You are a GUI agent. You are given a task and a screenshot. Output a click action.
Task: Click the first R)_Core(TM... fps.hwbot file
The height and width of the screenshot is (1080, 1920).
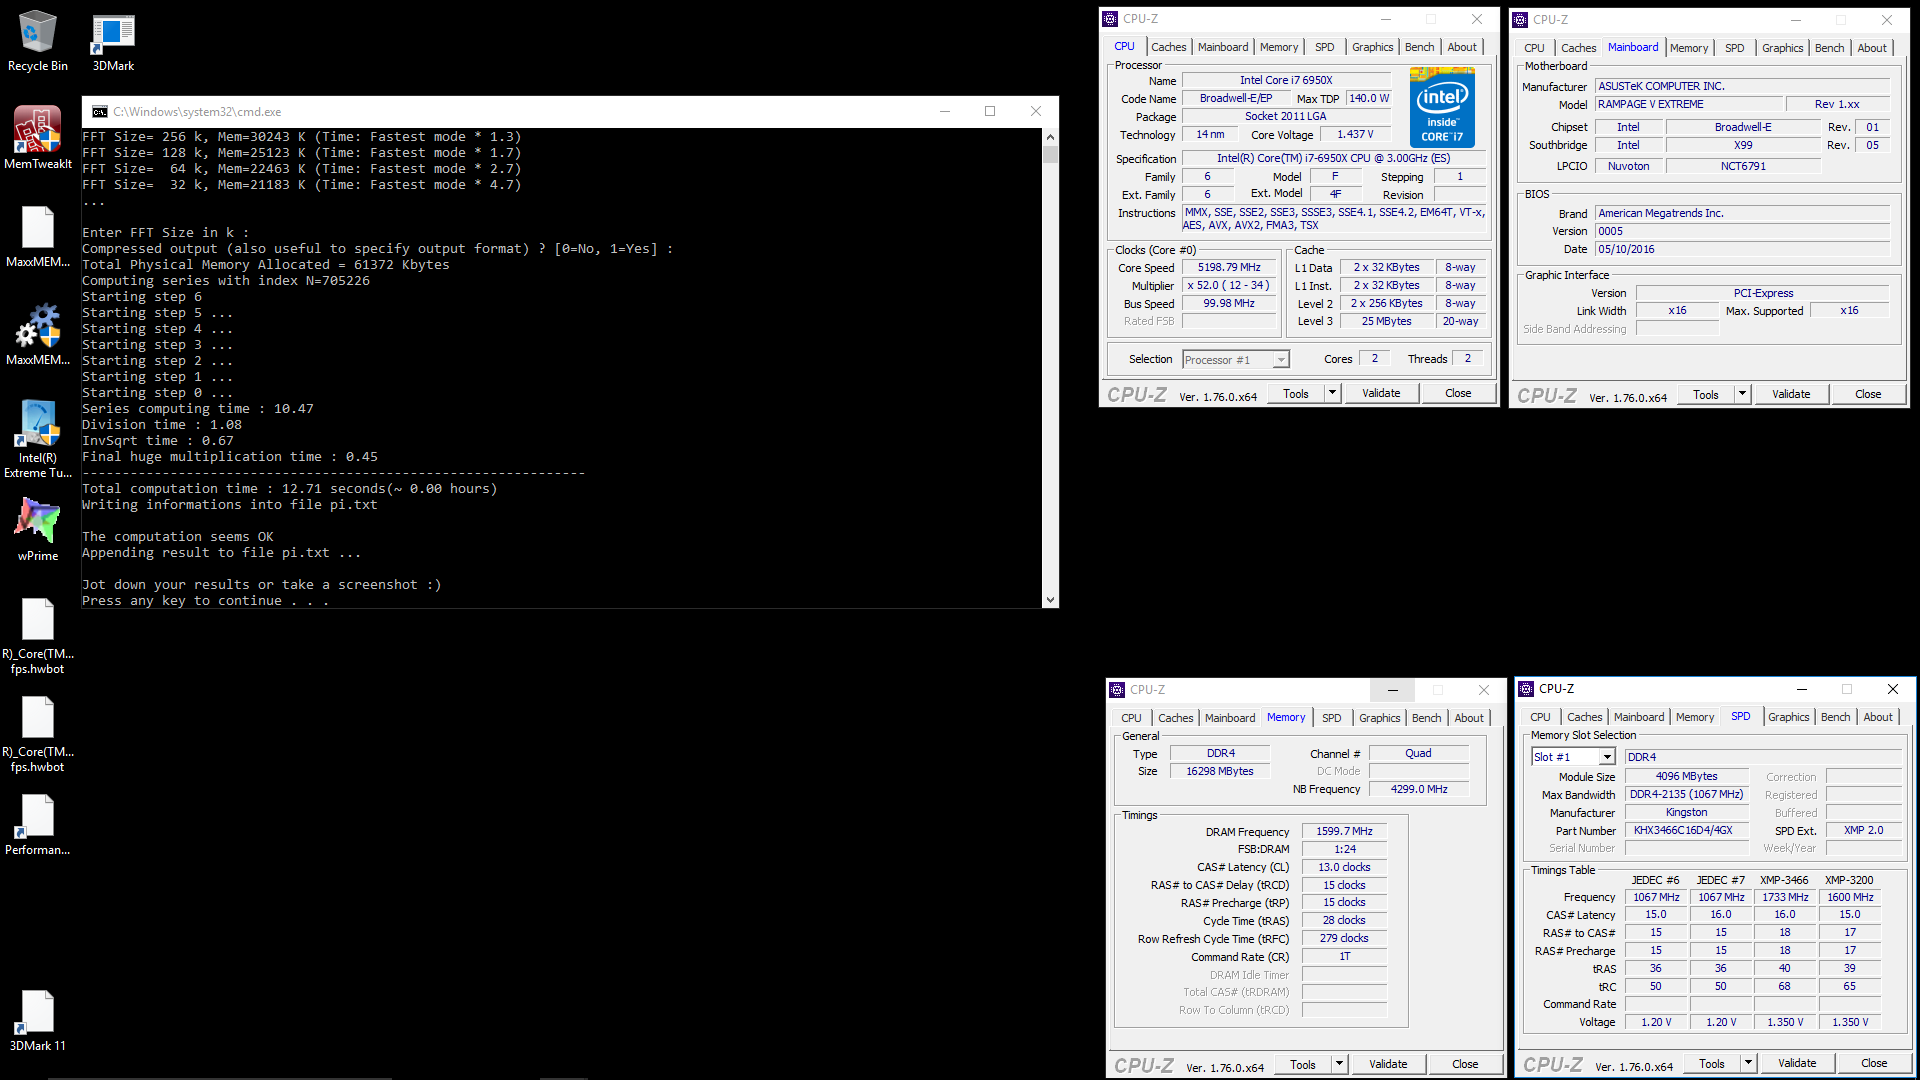38,636
